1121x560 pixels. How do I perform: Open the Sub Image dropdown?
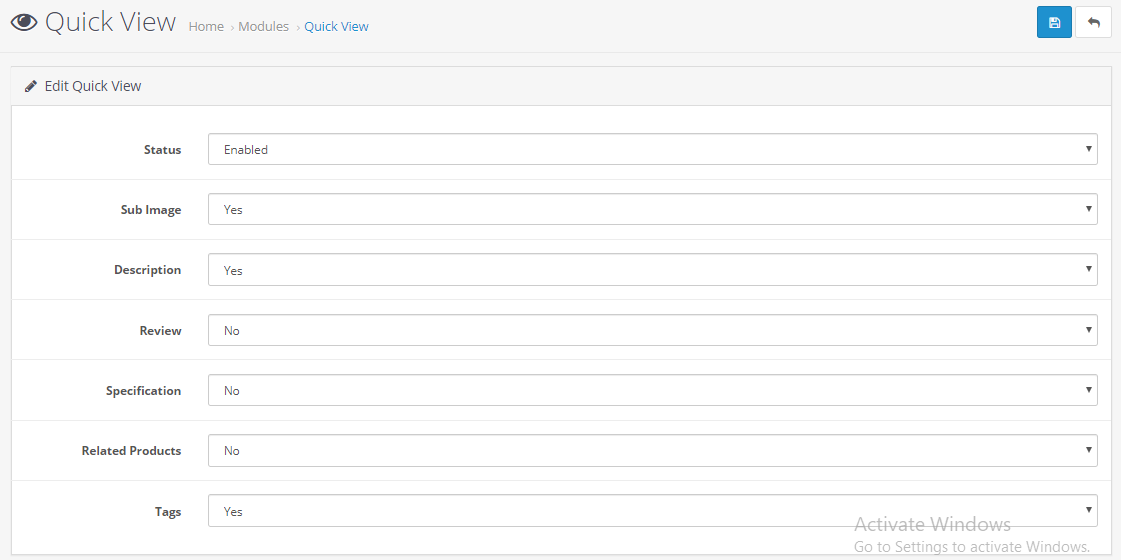[x=653, y=210]
